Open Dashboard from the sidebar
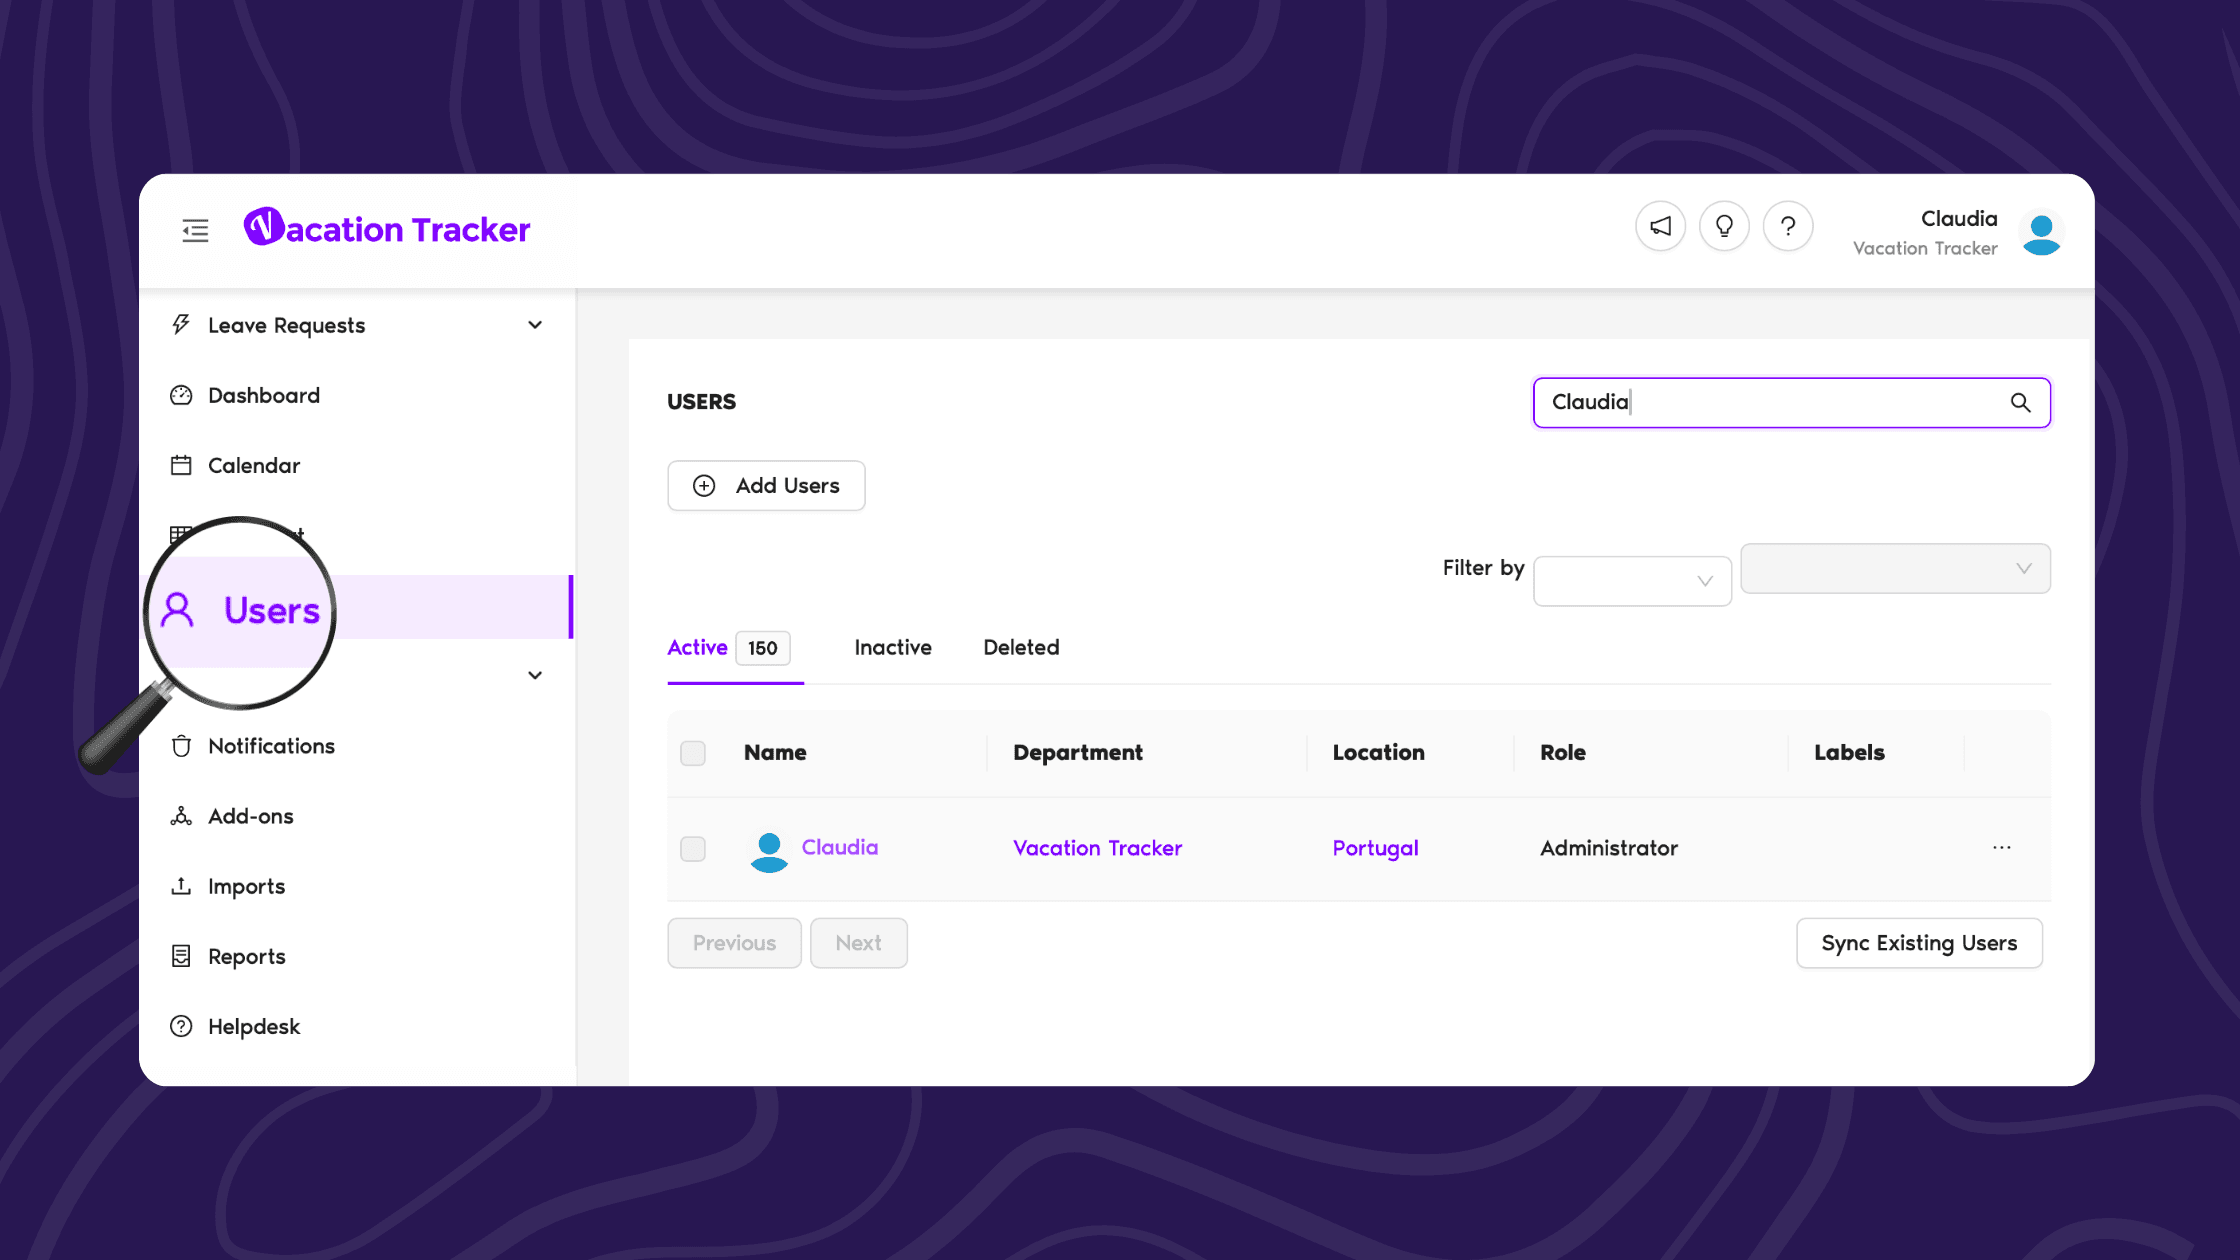This screenshot has width=2240, height=1260. coord(264,395)
